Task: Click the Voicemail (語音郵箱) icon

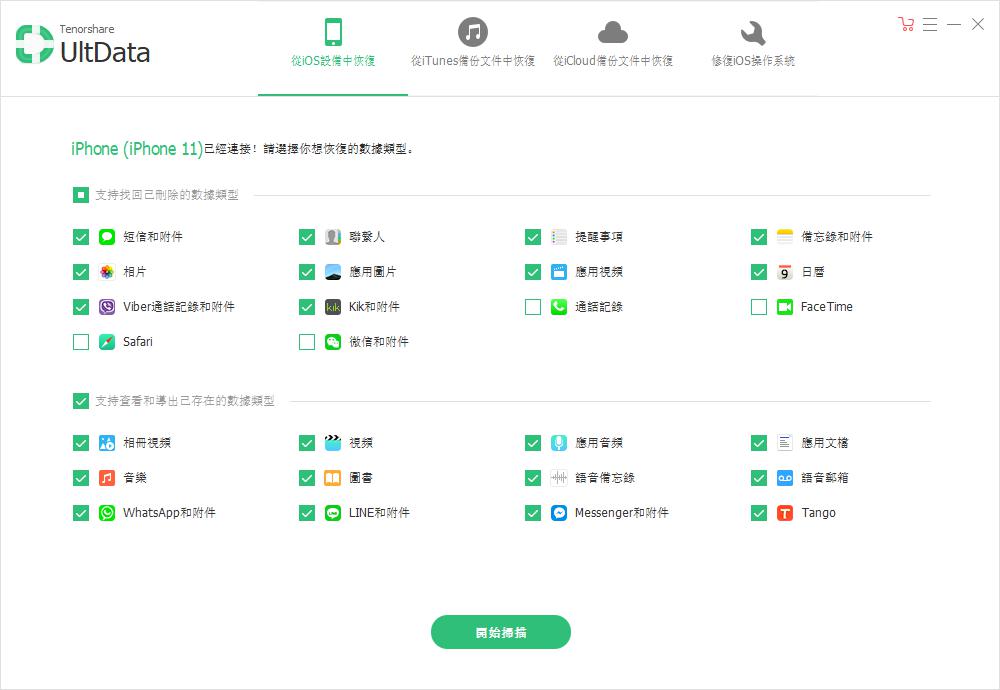Action: (x=784, y=478)
